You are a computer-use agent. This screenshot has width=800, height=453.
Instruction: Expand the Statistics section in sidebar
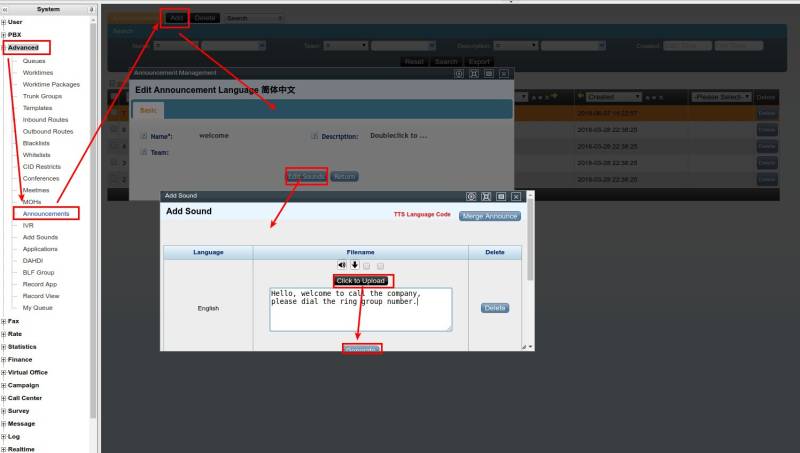pos(4,346)
